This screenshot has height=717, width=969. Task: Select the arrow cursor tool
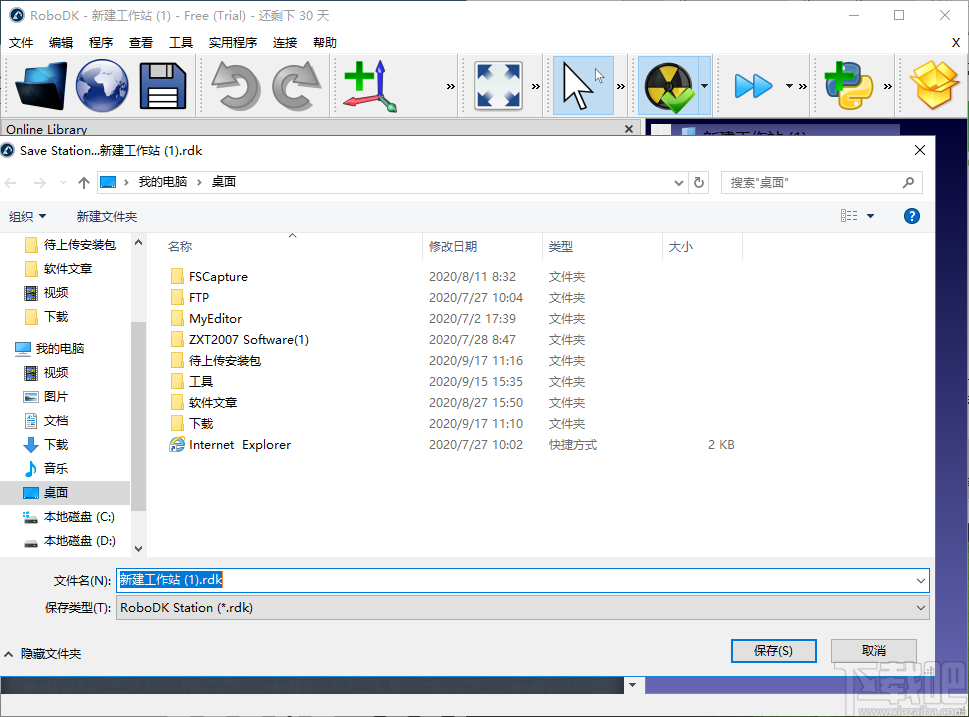click(x=583, y=86)
